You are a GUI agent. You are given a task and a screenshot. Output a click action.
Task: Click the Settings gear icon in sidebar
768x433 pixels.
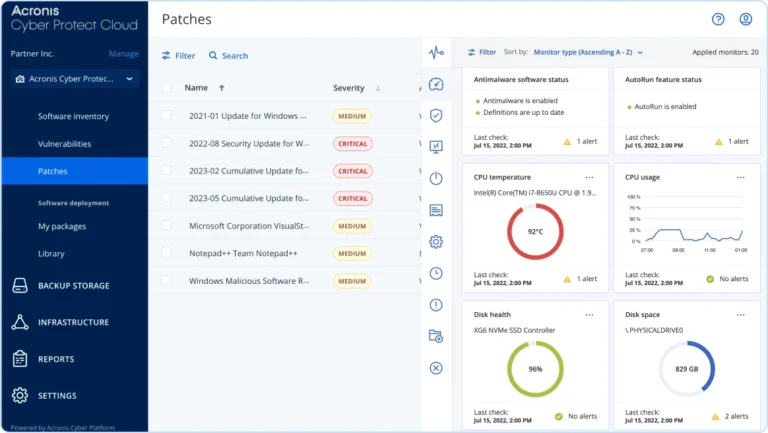tap(20, 395)
